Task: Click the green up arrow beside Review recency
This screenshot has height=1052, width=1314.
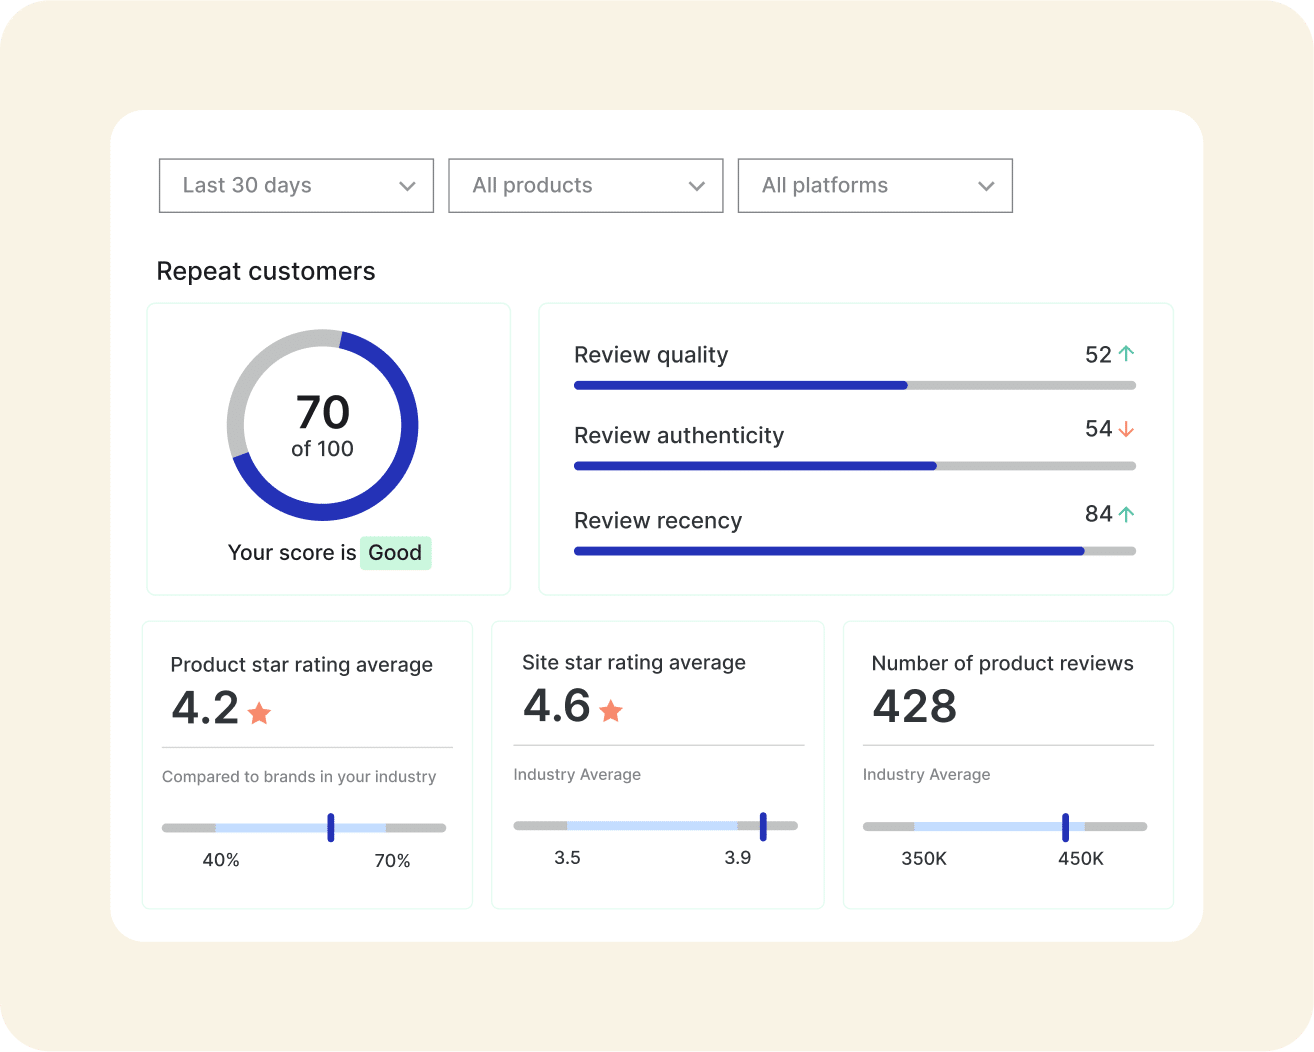Action: (x=1126, y=514)
